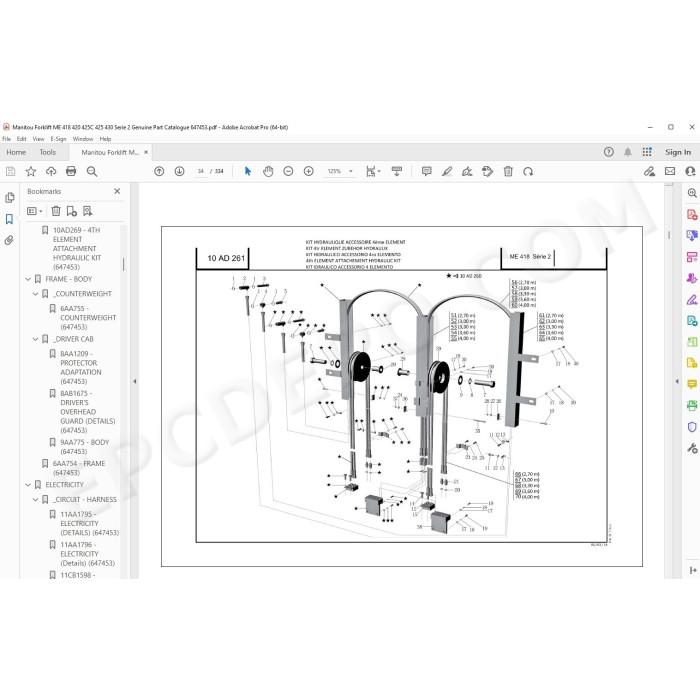Open the Edit menu
This screenshot has height=700, width=700.
[21, 139]
